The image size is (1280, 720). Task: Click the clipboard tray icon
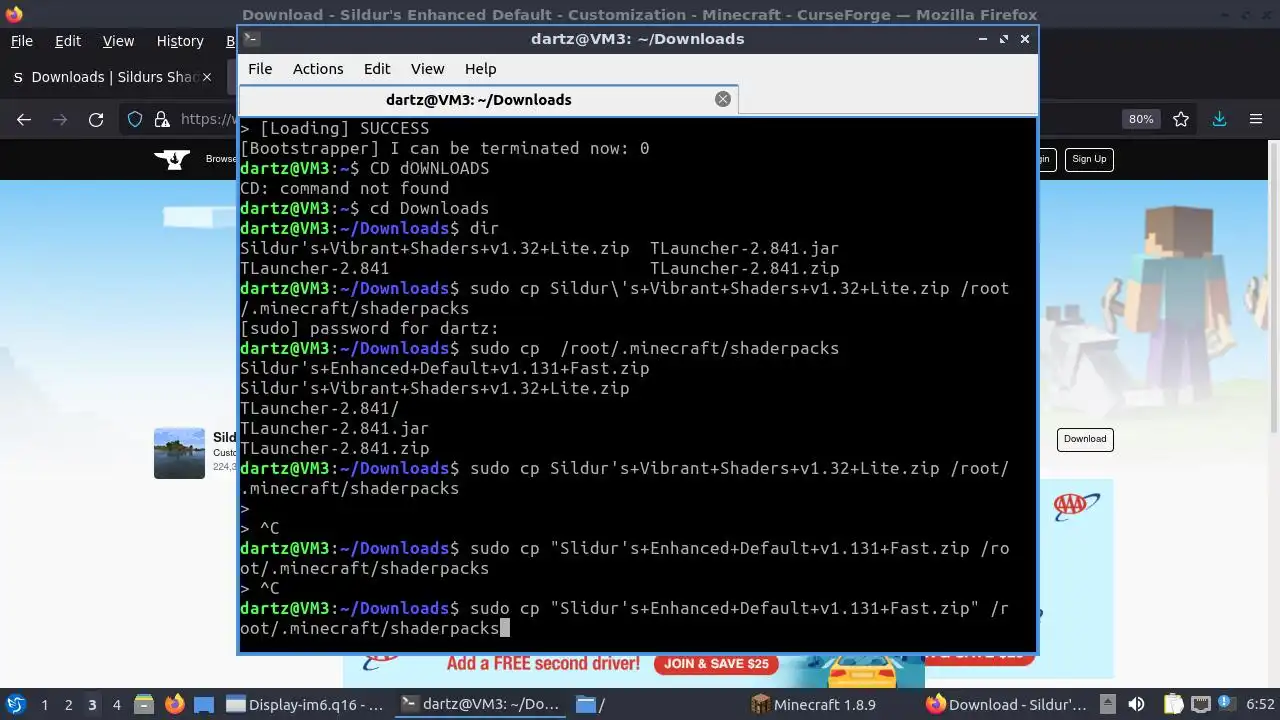[x=1173, y=704]
